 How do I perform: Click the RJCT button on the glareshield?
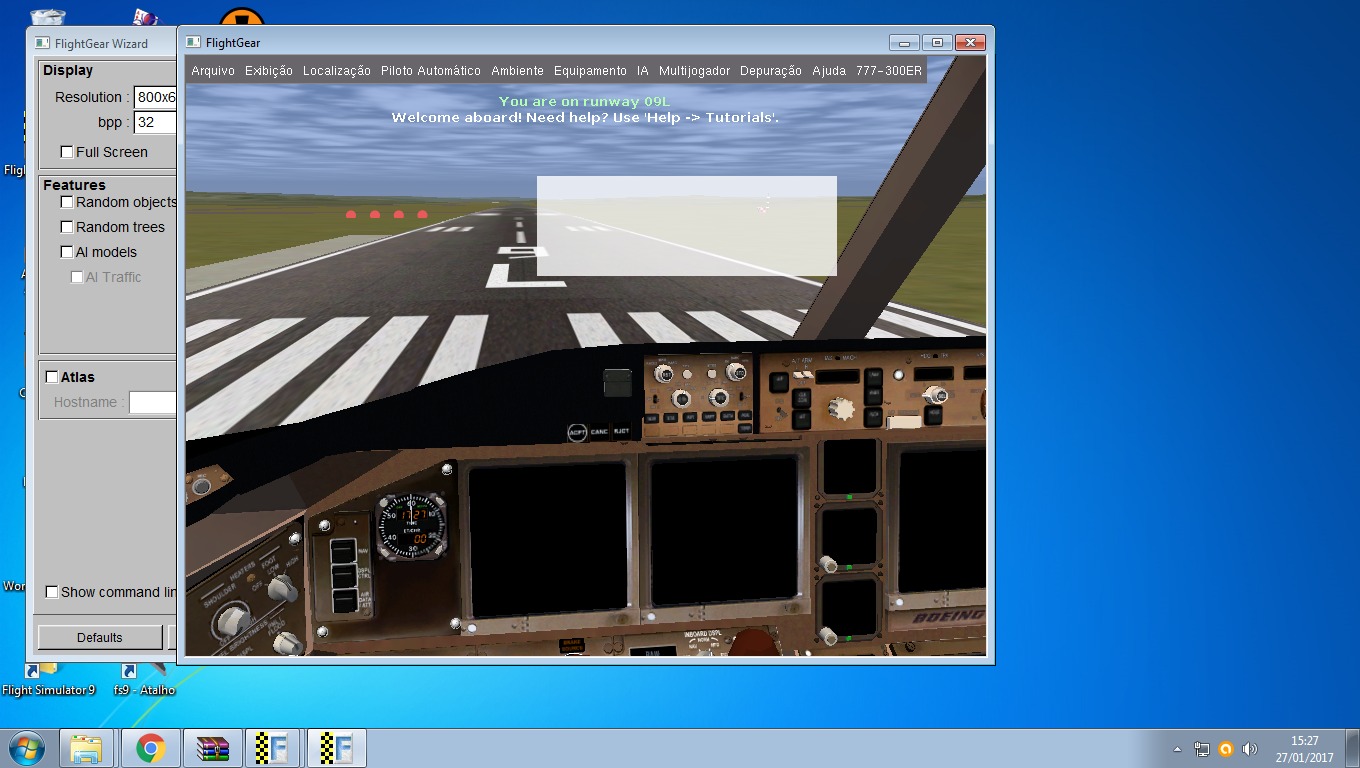point(621,431)
